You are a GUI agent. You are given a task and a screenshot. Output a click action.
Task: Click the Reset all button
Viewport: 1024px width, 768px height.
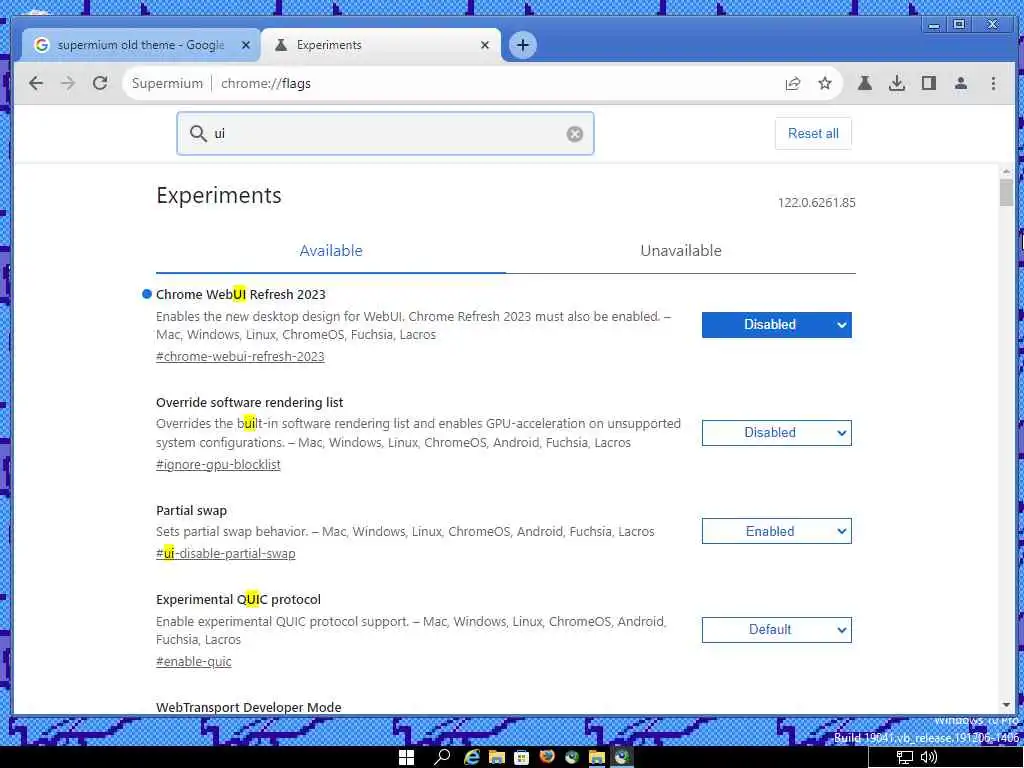click(813, 133)
